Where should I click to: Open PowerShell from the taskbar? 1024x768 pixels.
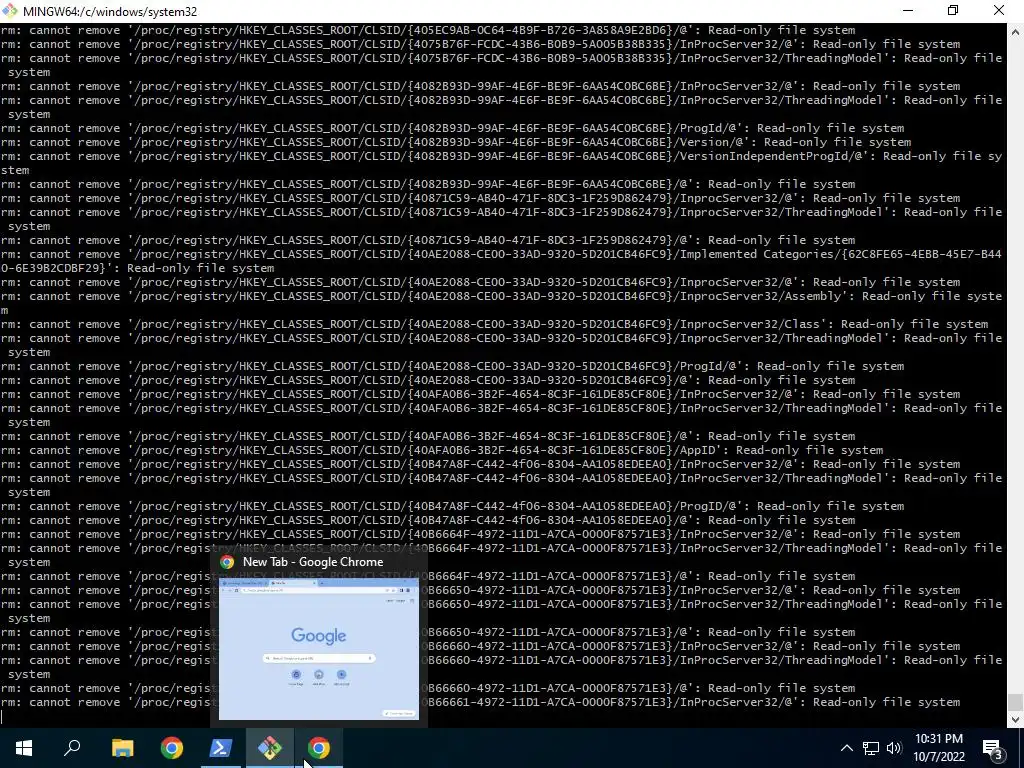point(221,748)
